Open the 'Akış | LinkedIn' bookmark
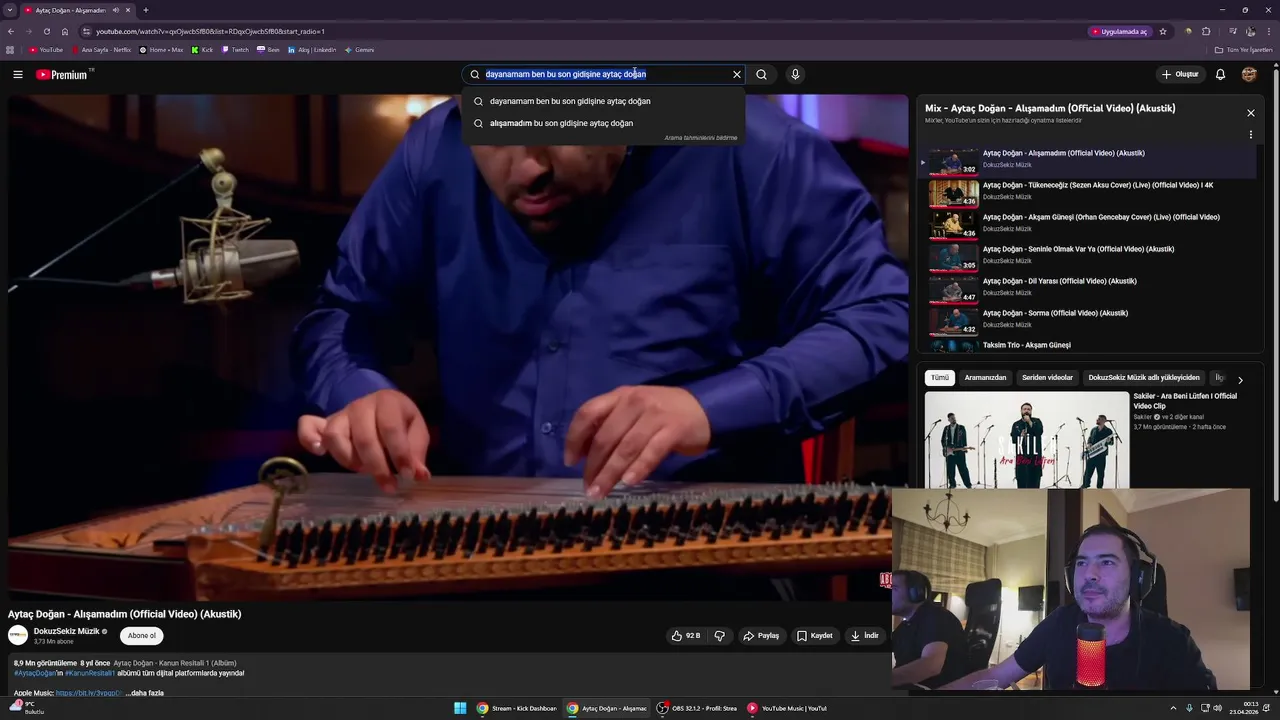This screenshot has width=1280, height=720. tap(312, 50)
